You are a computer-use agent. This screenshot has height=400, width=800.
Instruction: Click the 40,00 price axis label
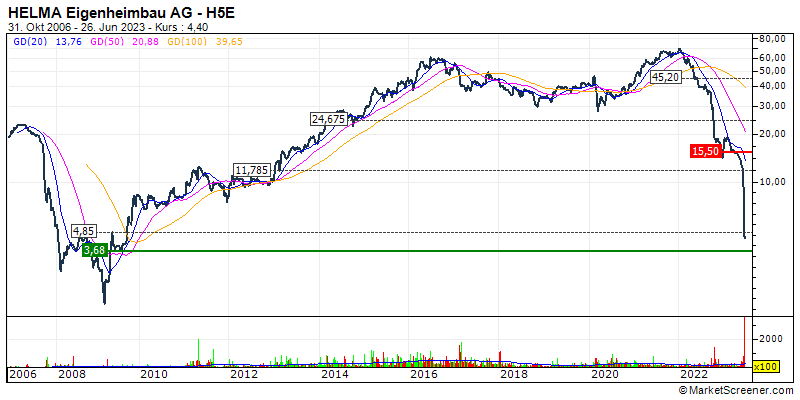point(771,86)
